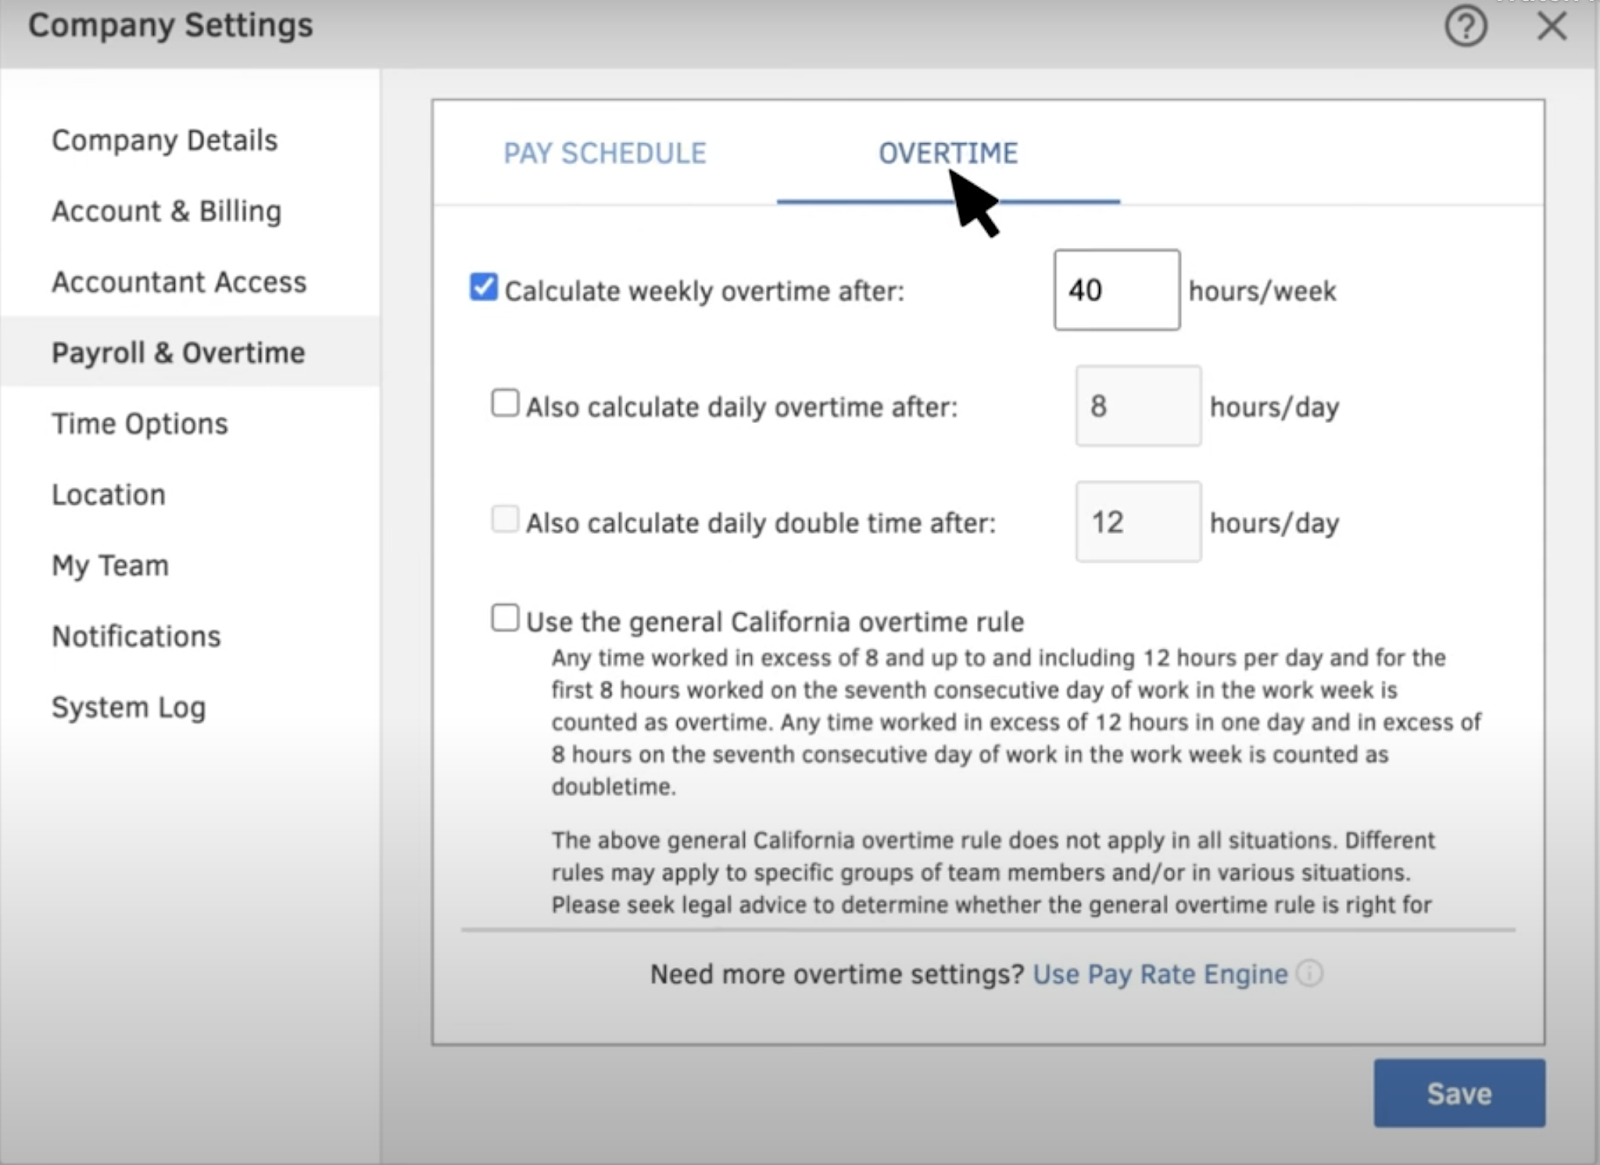Open the Use Pay Rate Engine link
Screen dimensions: 1600x1165
[x=1160, y=973]
